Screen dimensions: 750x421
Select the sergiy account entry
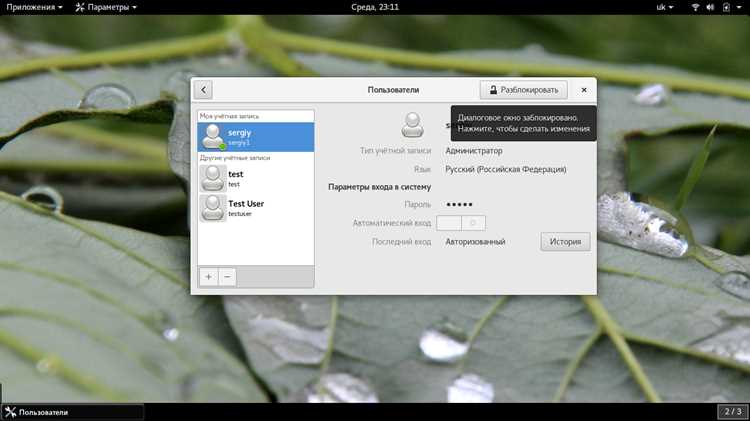click(256, 137)
